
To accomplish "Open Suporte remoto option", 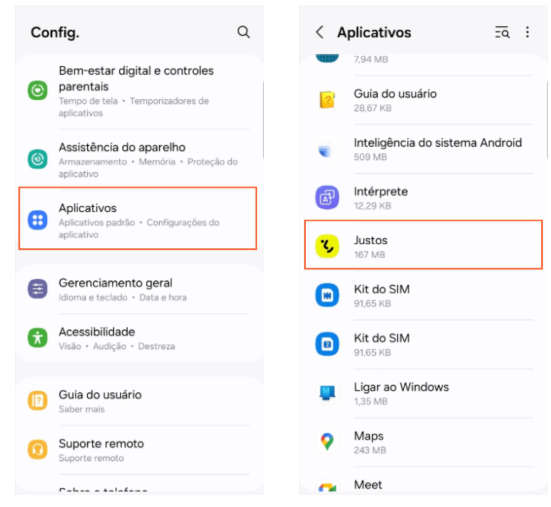I will tap(140, 450).
